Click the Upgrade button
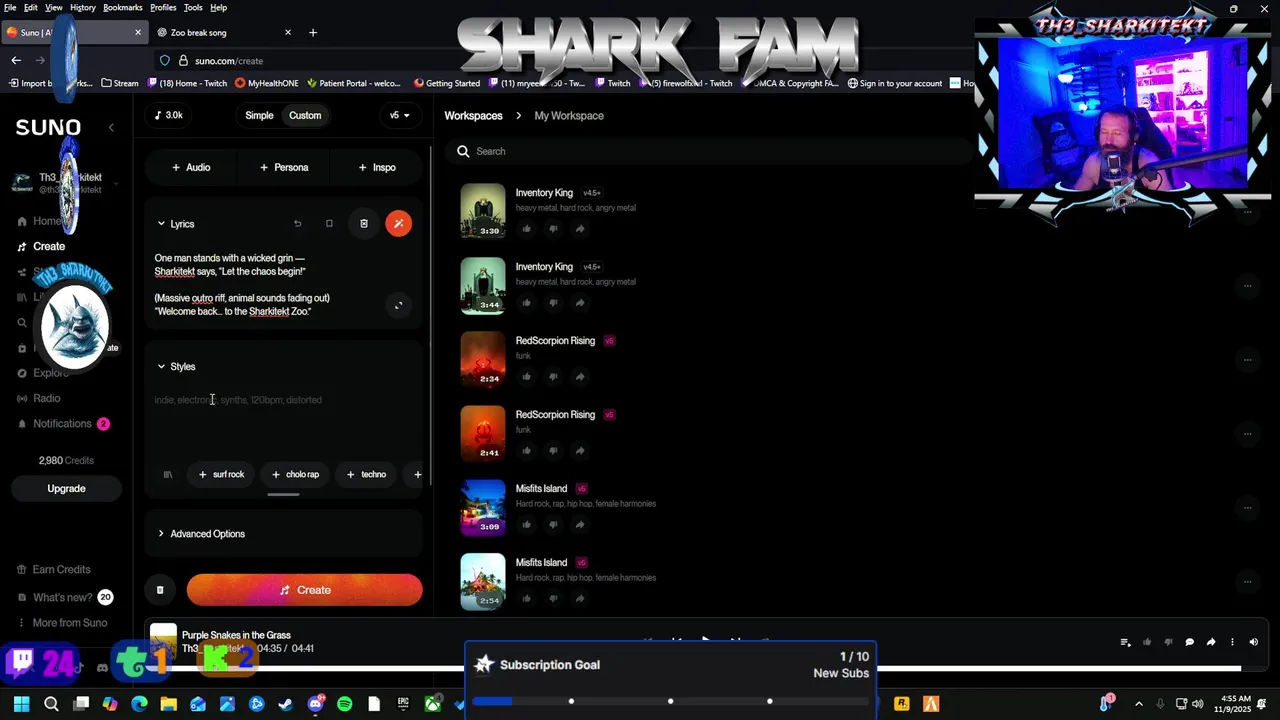The image size is (1280, 720). pos(66,489)
